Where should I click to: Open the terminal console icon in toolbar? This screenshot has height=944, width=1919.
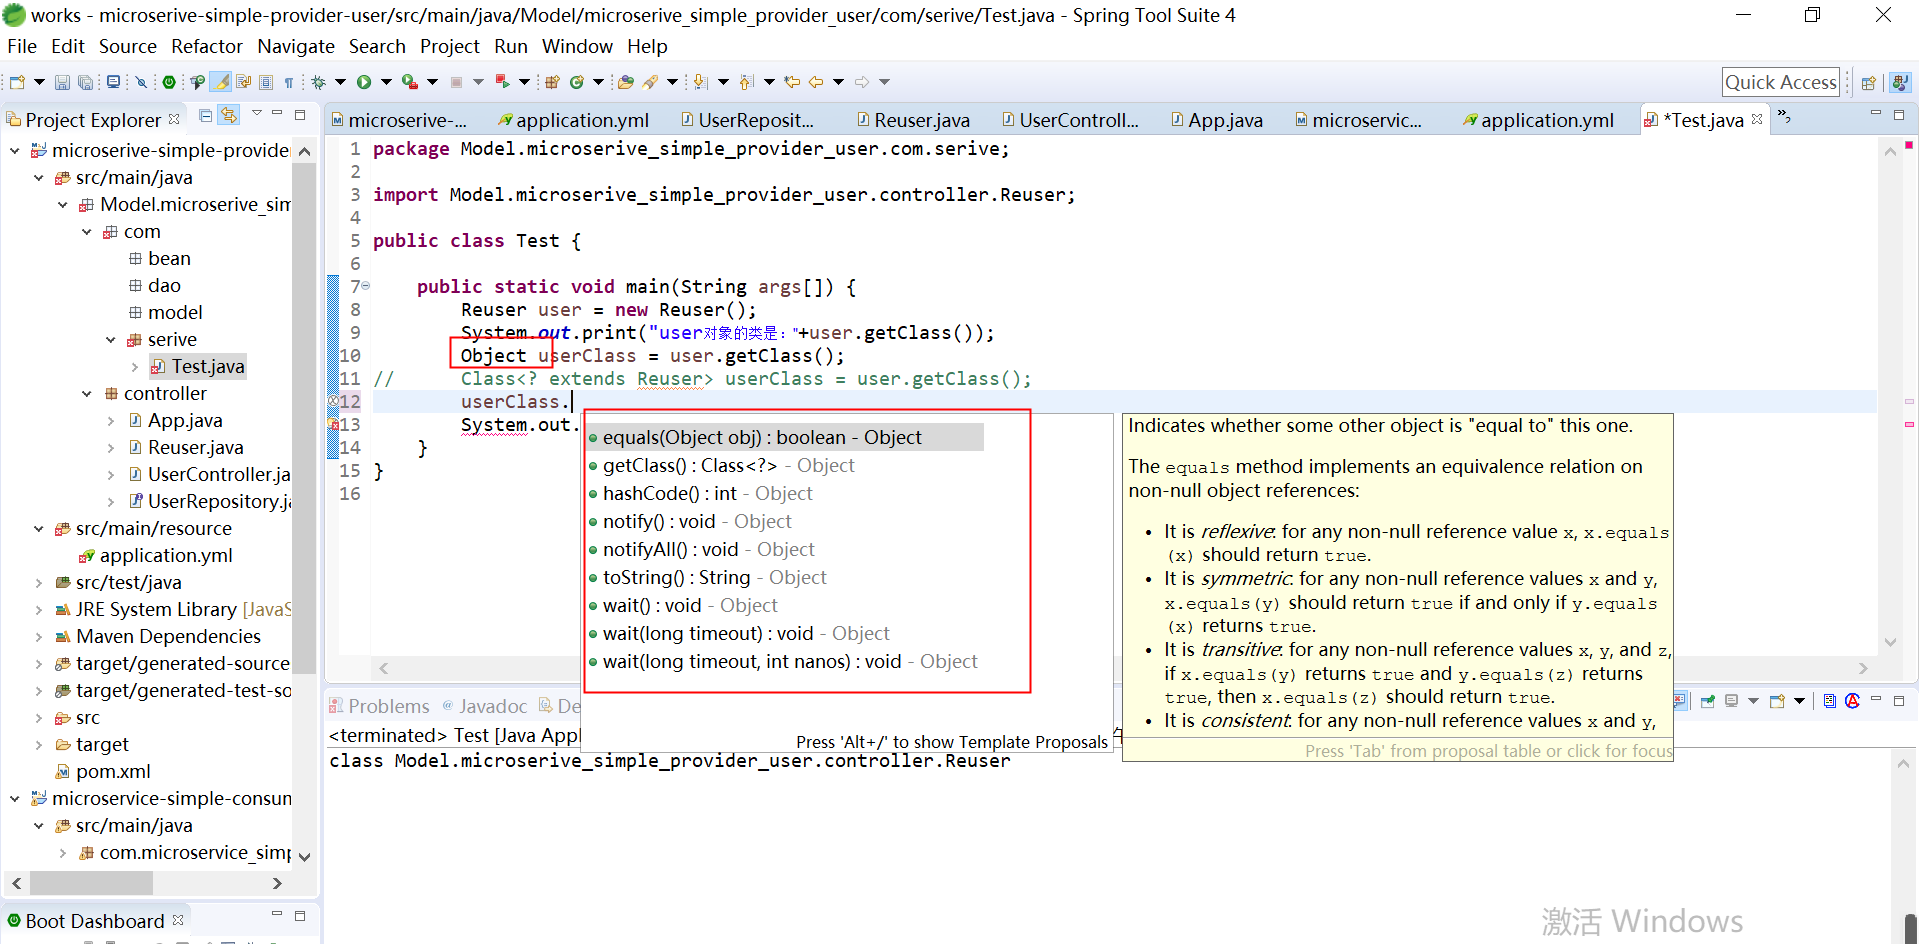(113, 82)
